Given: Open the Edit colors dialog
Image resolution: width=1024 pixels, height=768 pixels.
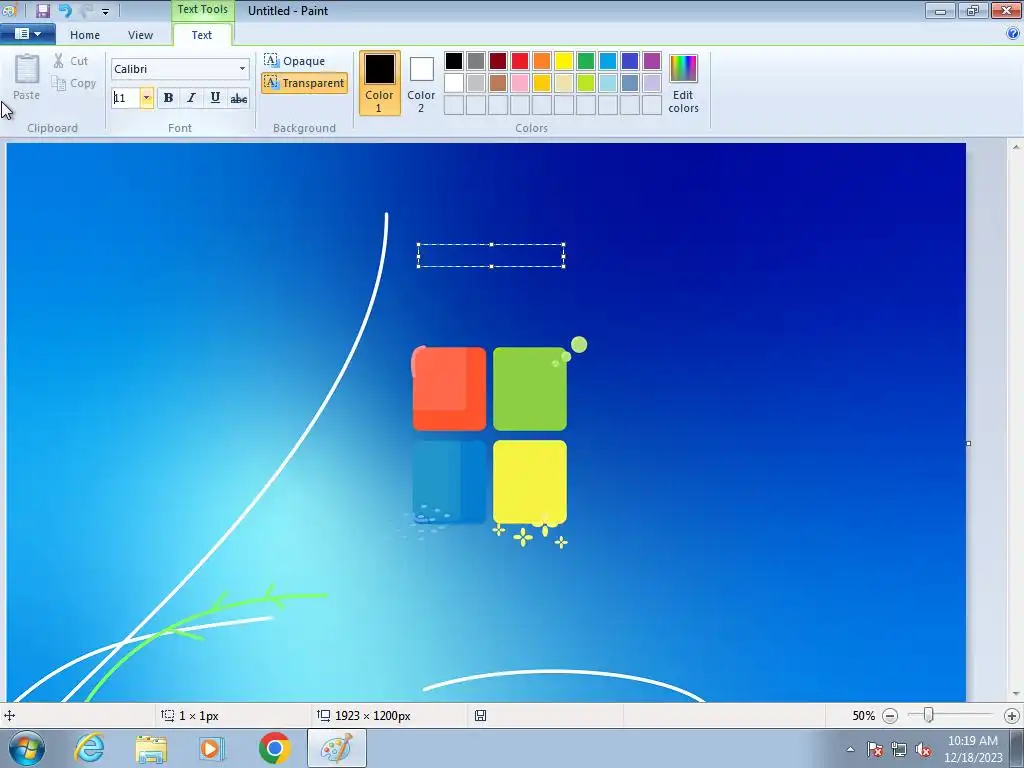Looking at the screenshot, I should coord(683,83).
